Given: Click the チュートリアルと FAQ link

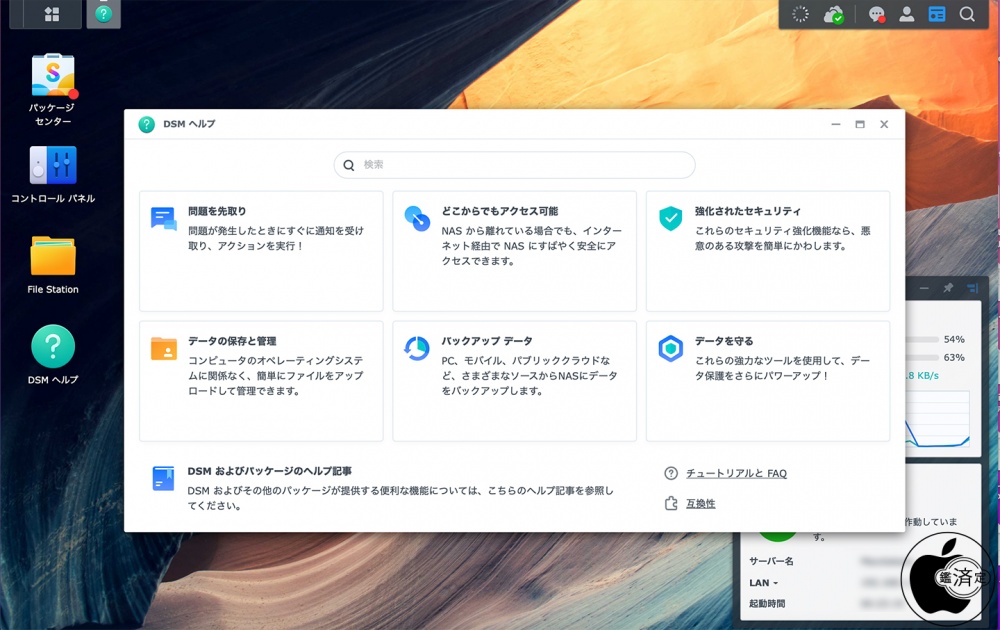Looking at the screenshot, I should (x=736, y=474).
